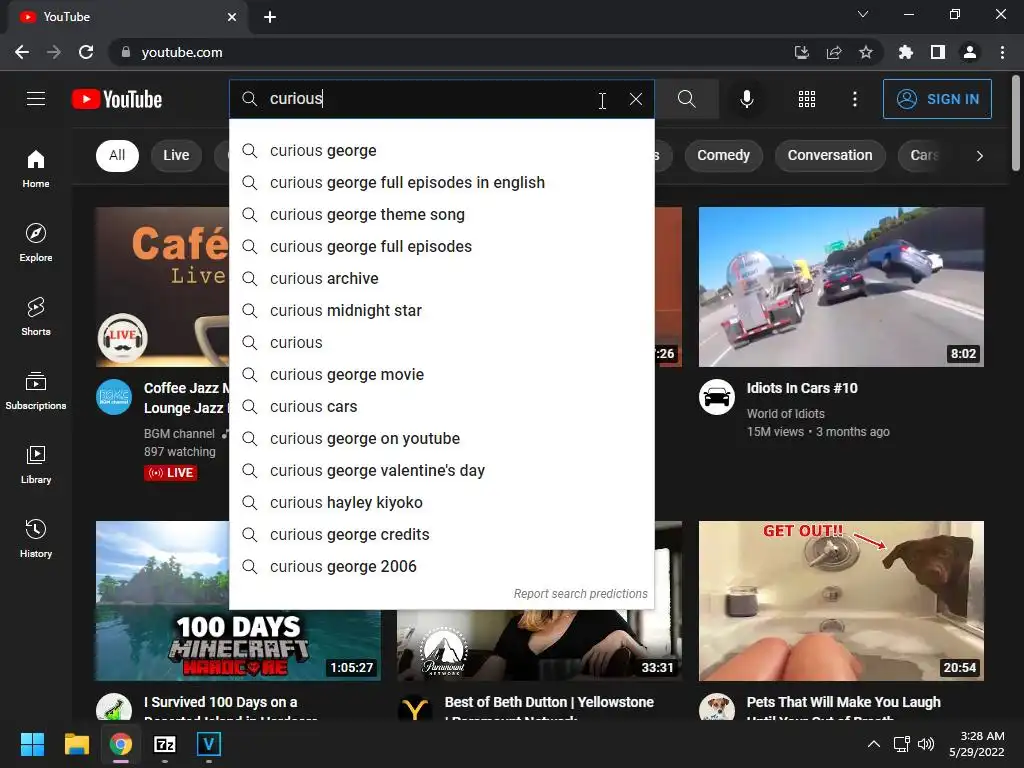The width and height of the screenshot is (1024, 768).
Task: Choose the plain "curious" suggestion
Action: (x=442, y=343)
